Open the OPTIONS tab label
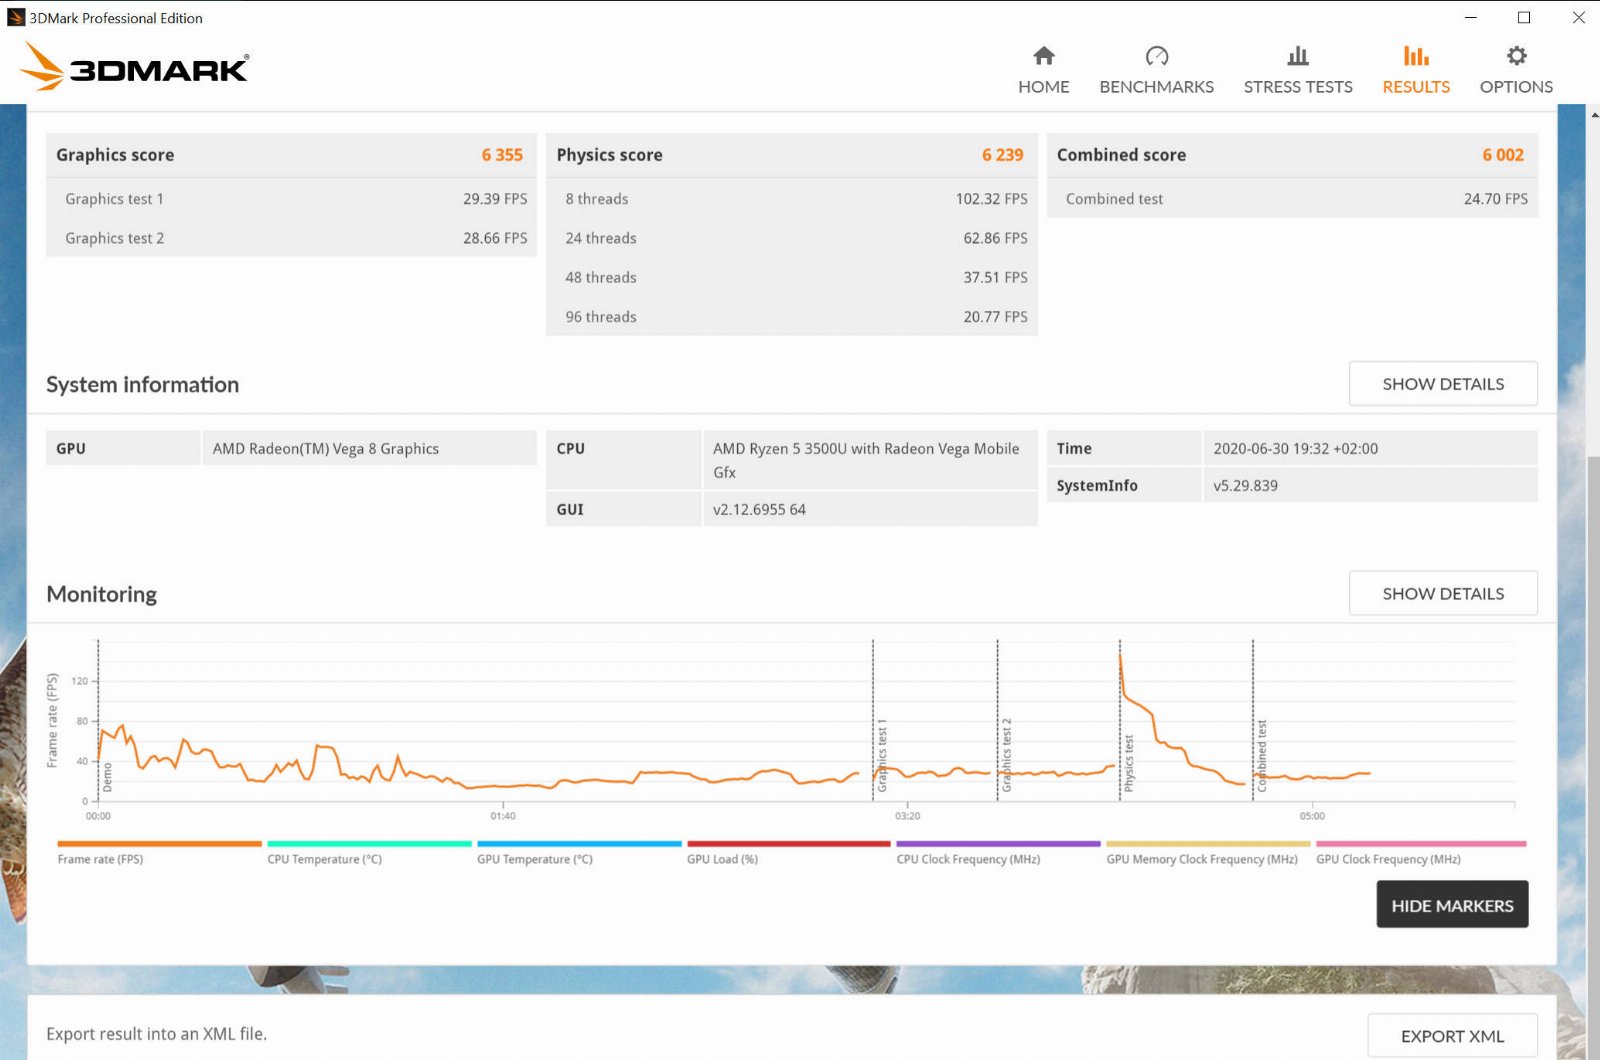The height and width of the screenshot is (1060, 1600). click(x=1516, y=87)
